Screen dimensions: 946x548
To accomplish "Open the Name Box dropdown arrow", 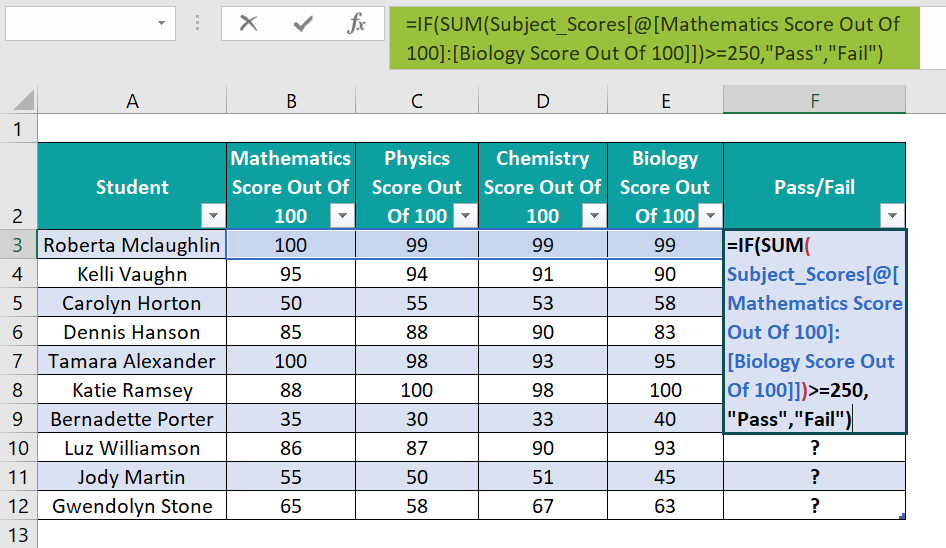I will (161, 24).
